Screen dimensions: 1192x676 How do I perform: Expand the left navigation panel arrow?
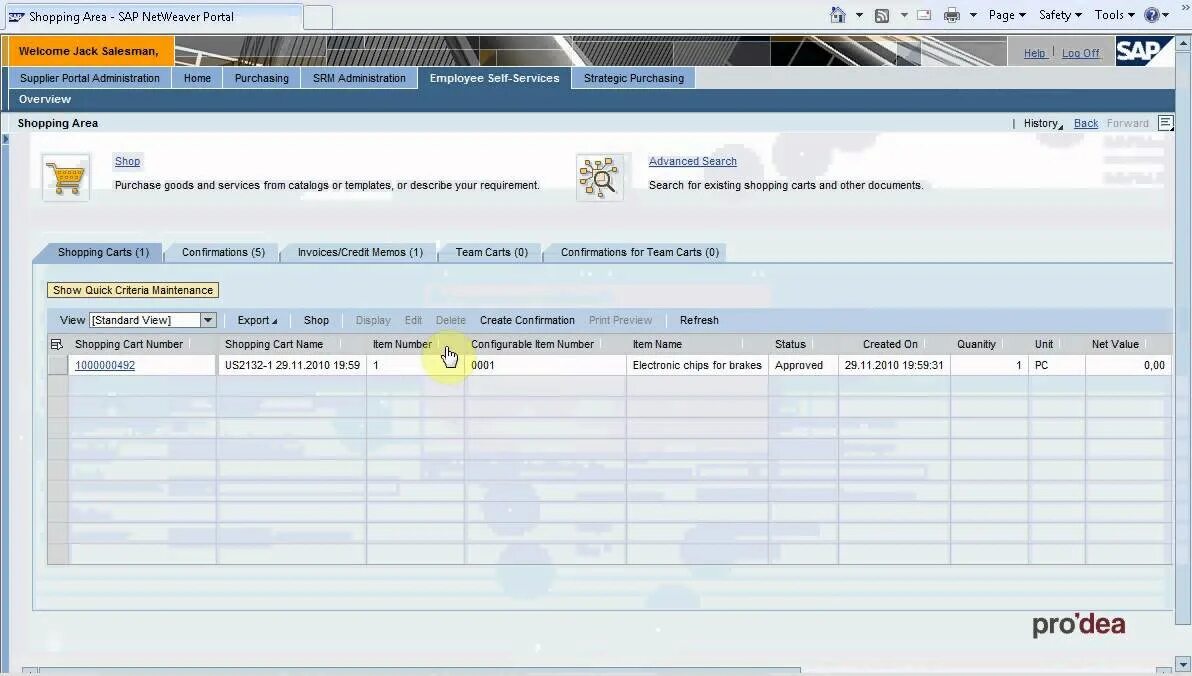(x=5, y=139)
